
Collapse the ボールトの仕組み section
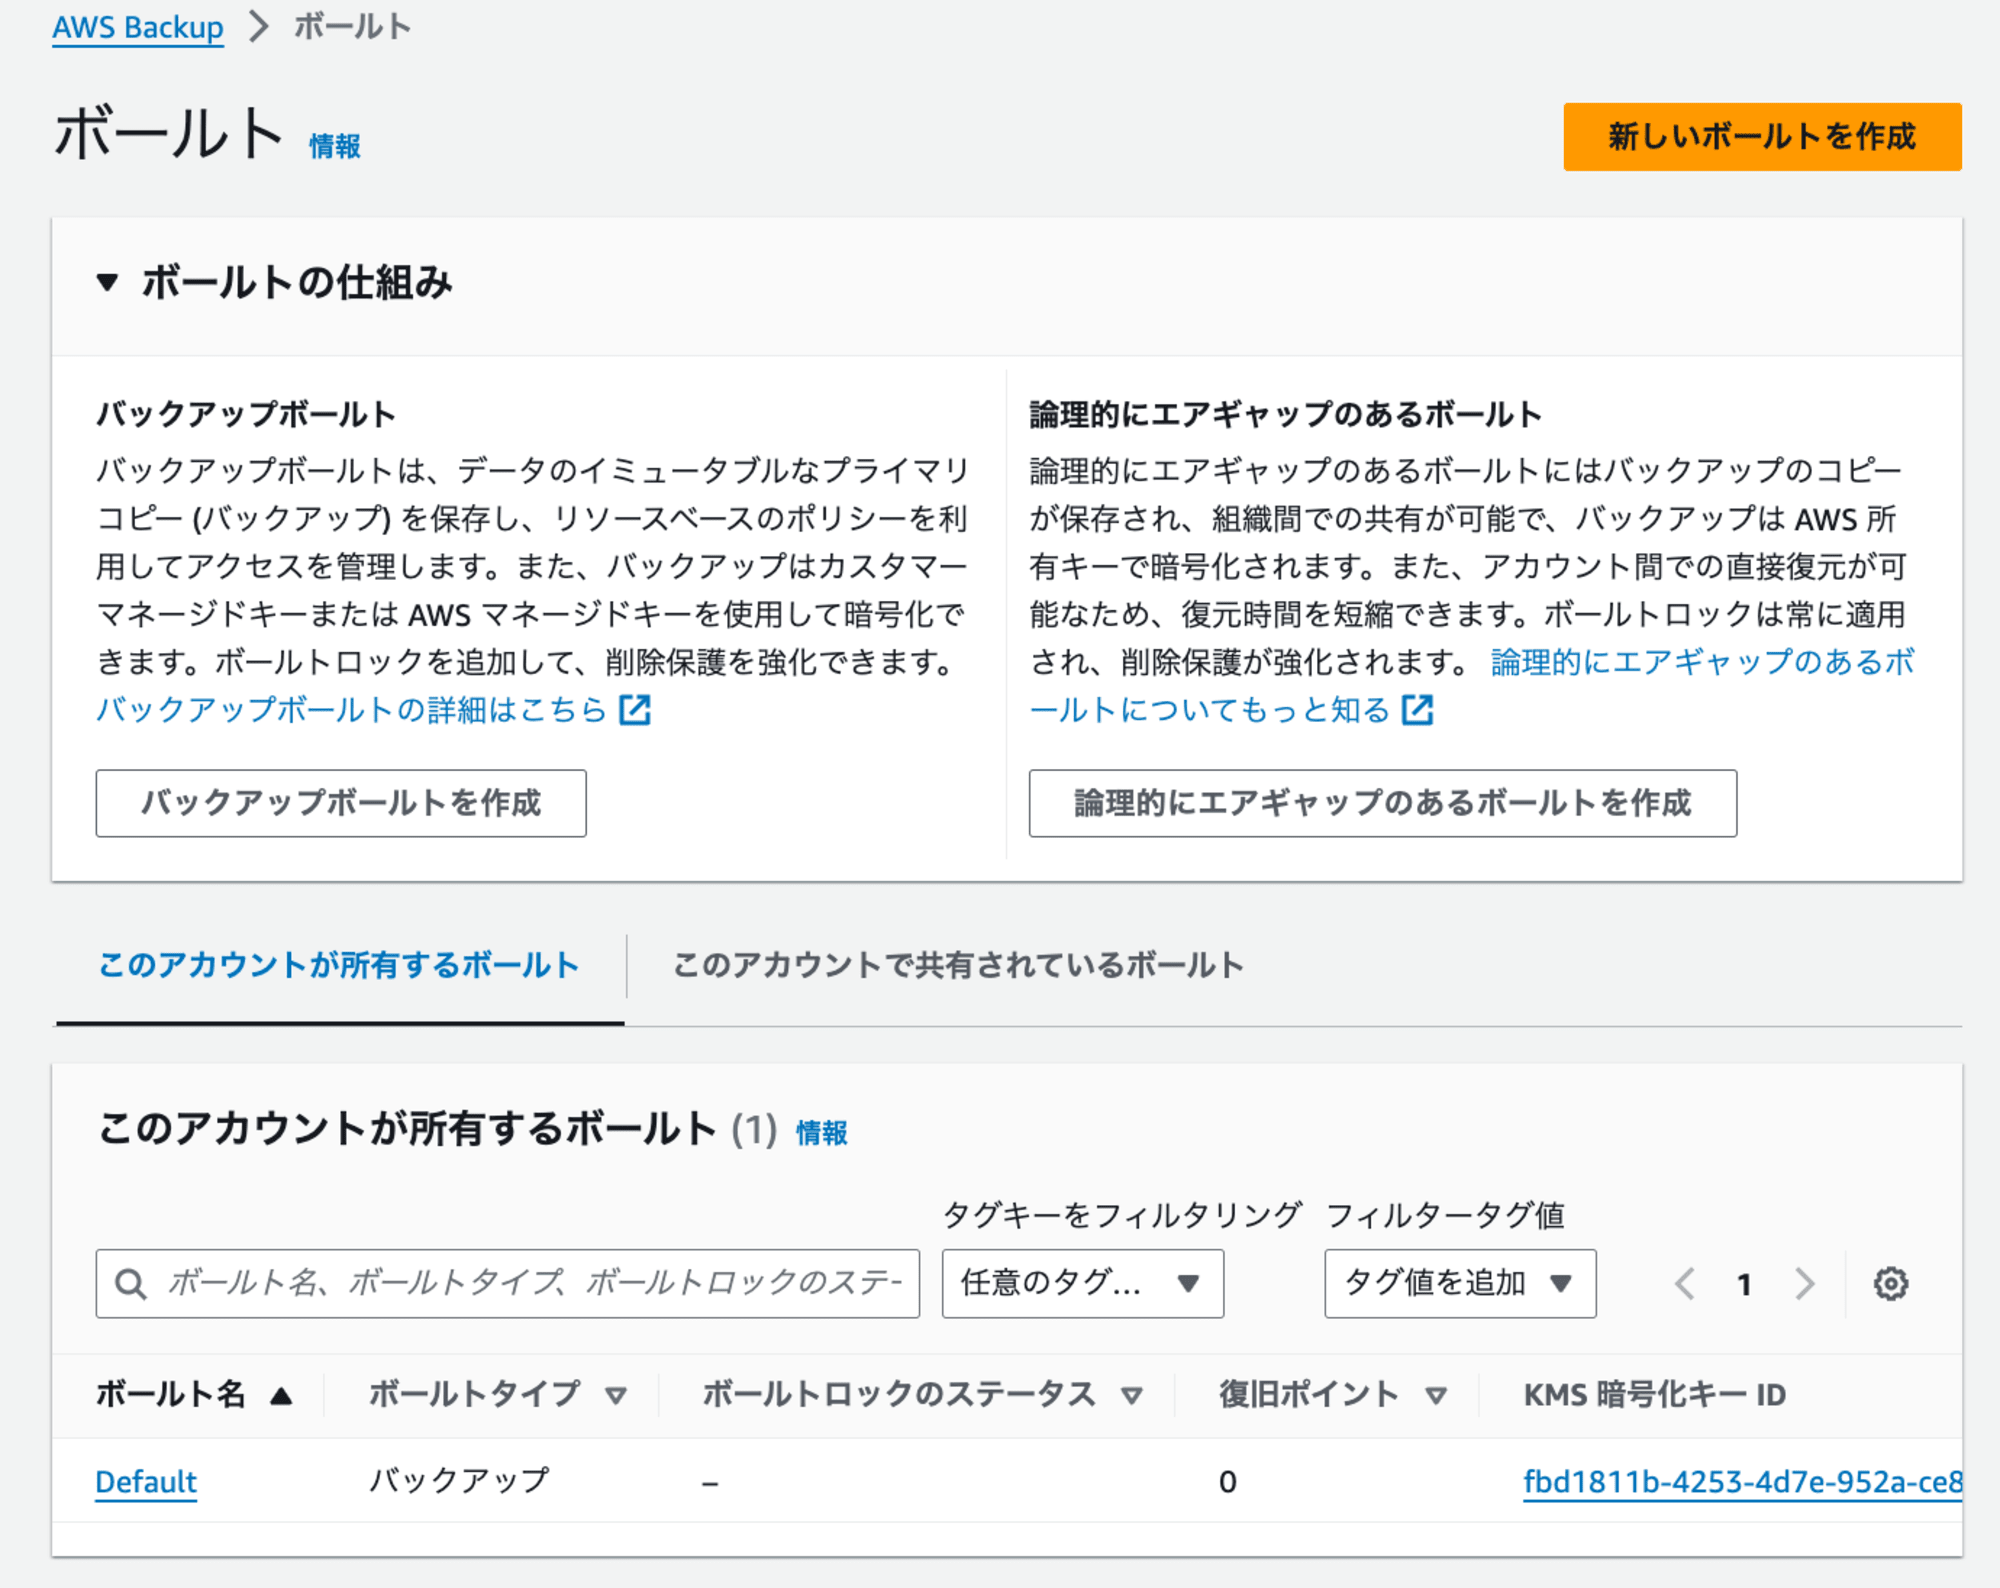point(107,283)
